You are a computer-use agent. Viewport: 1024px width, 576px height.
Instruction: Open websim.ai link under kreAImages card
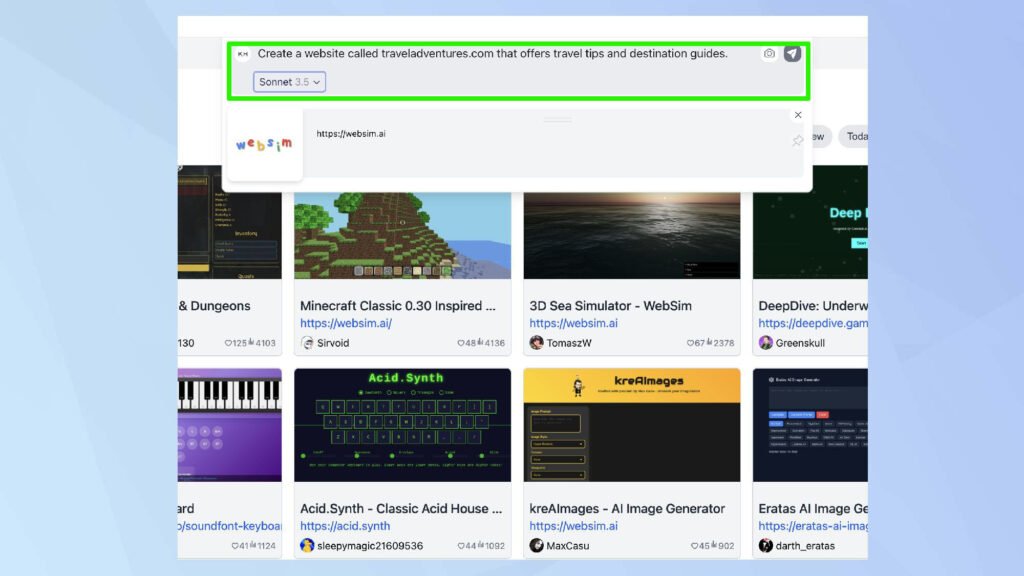[573, 526]
